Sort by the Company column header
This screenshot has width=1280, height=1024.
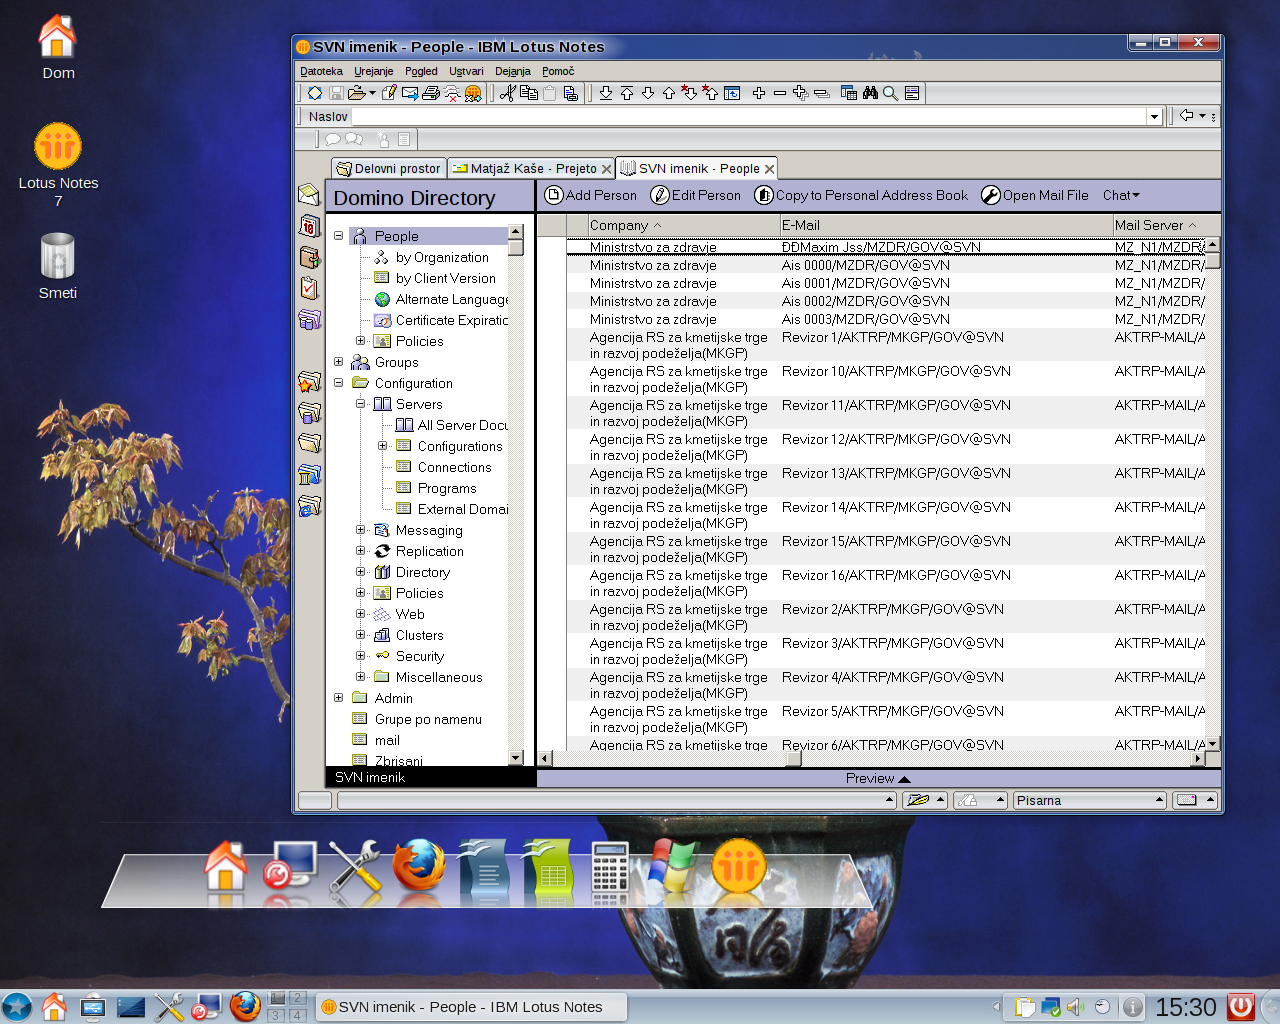click(683, 225)
